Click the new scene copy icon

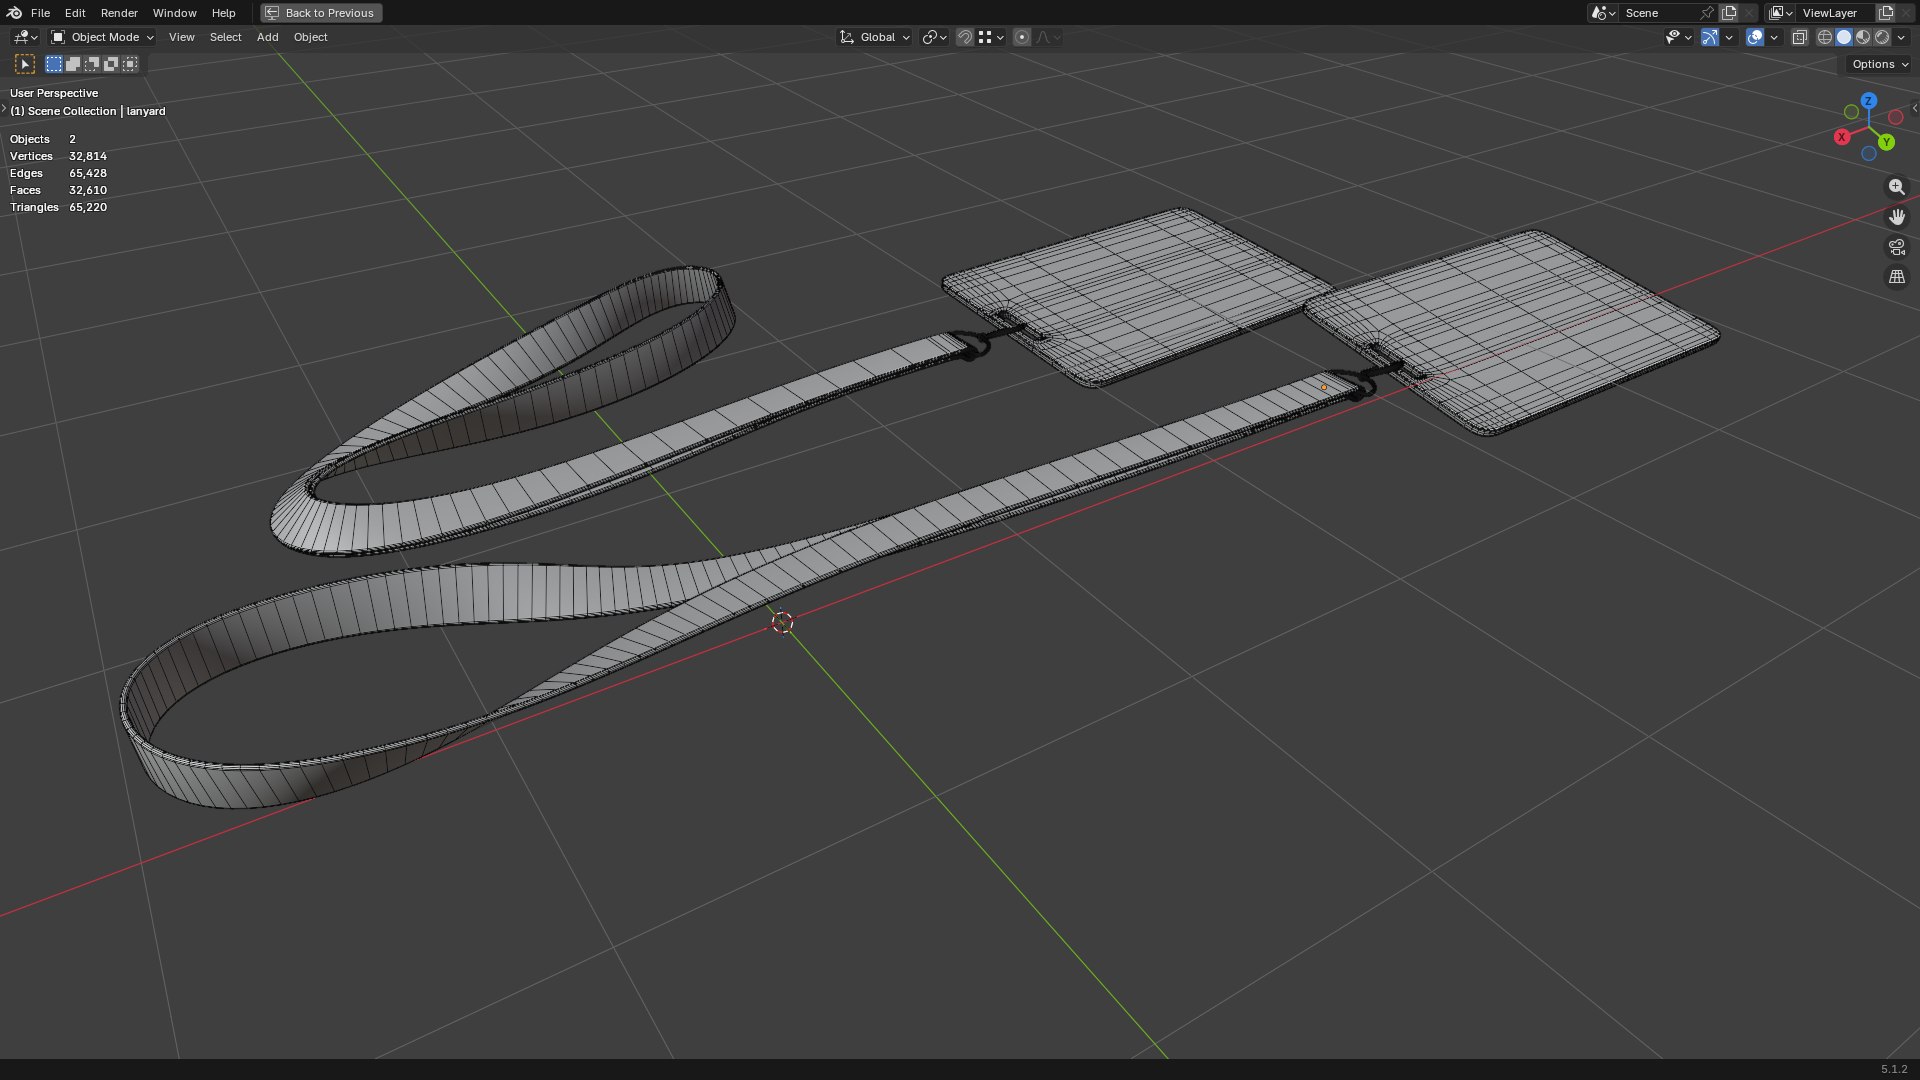click(x=1729, y=13)
